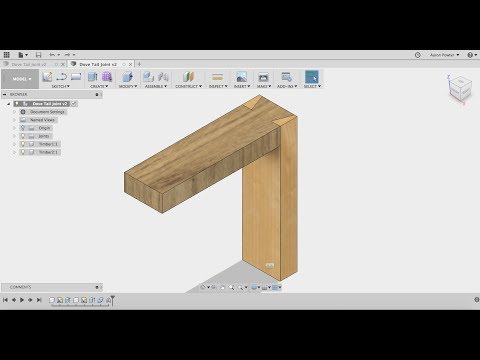
Task: Click the Zoom magnifier icon
Action: click(231, 287)
